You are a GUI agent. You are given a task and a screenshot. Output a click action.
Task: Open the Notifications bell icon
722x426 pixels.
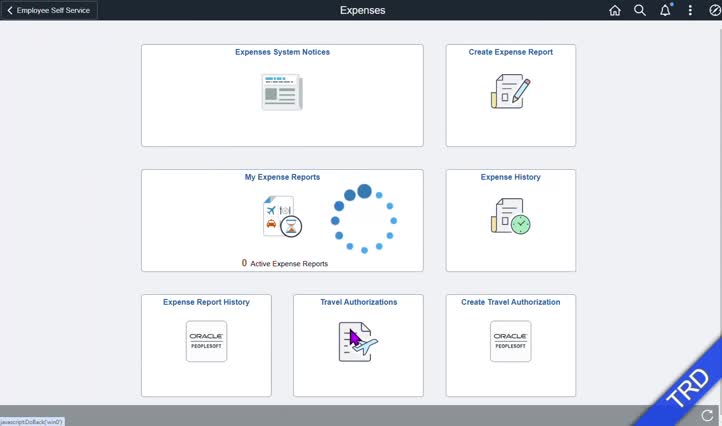point(665,10)
